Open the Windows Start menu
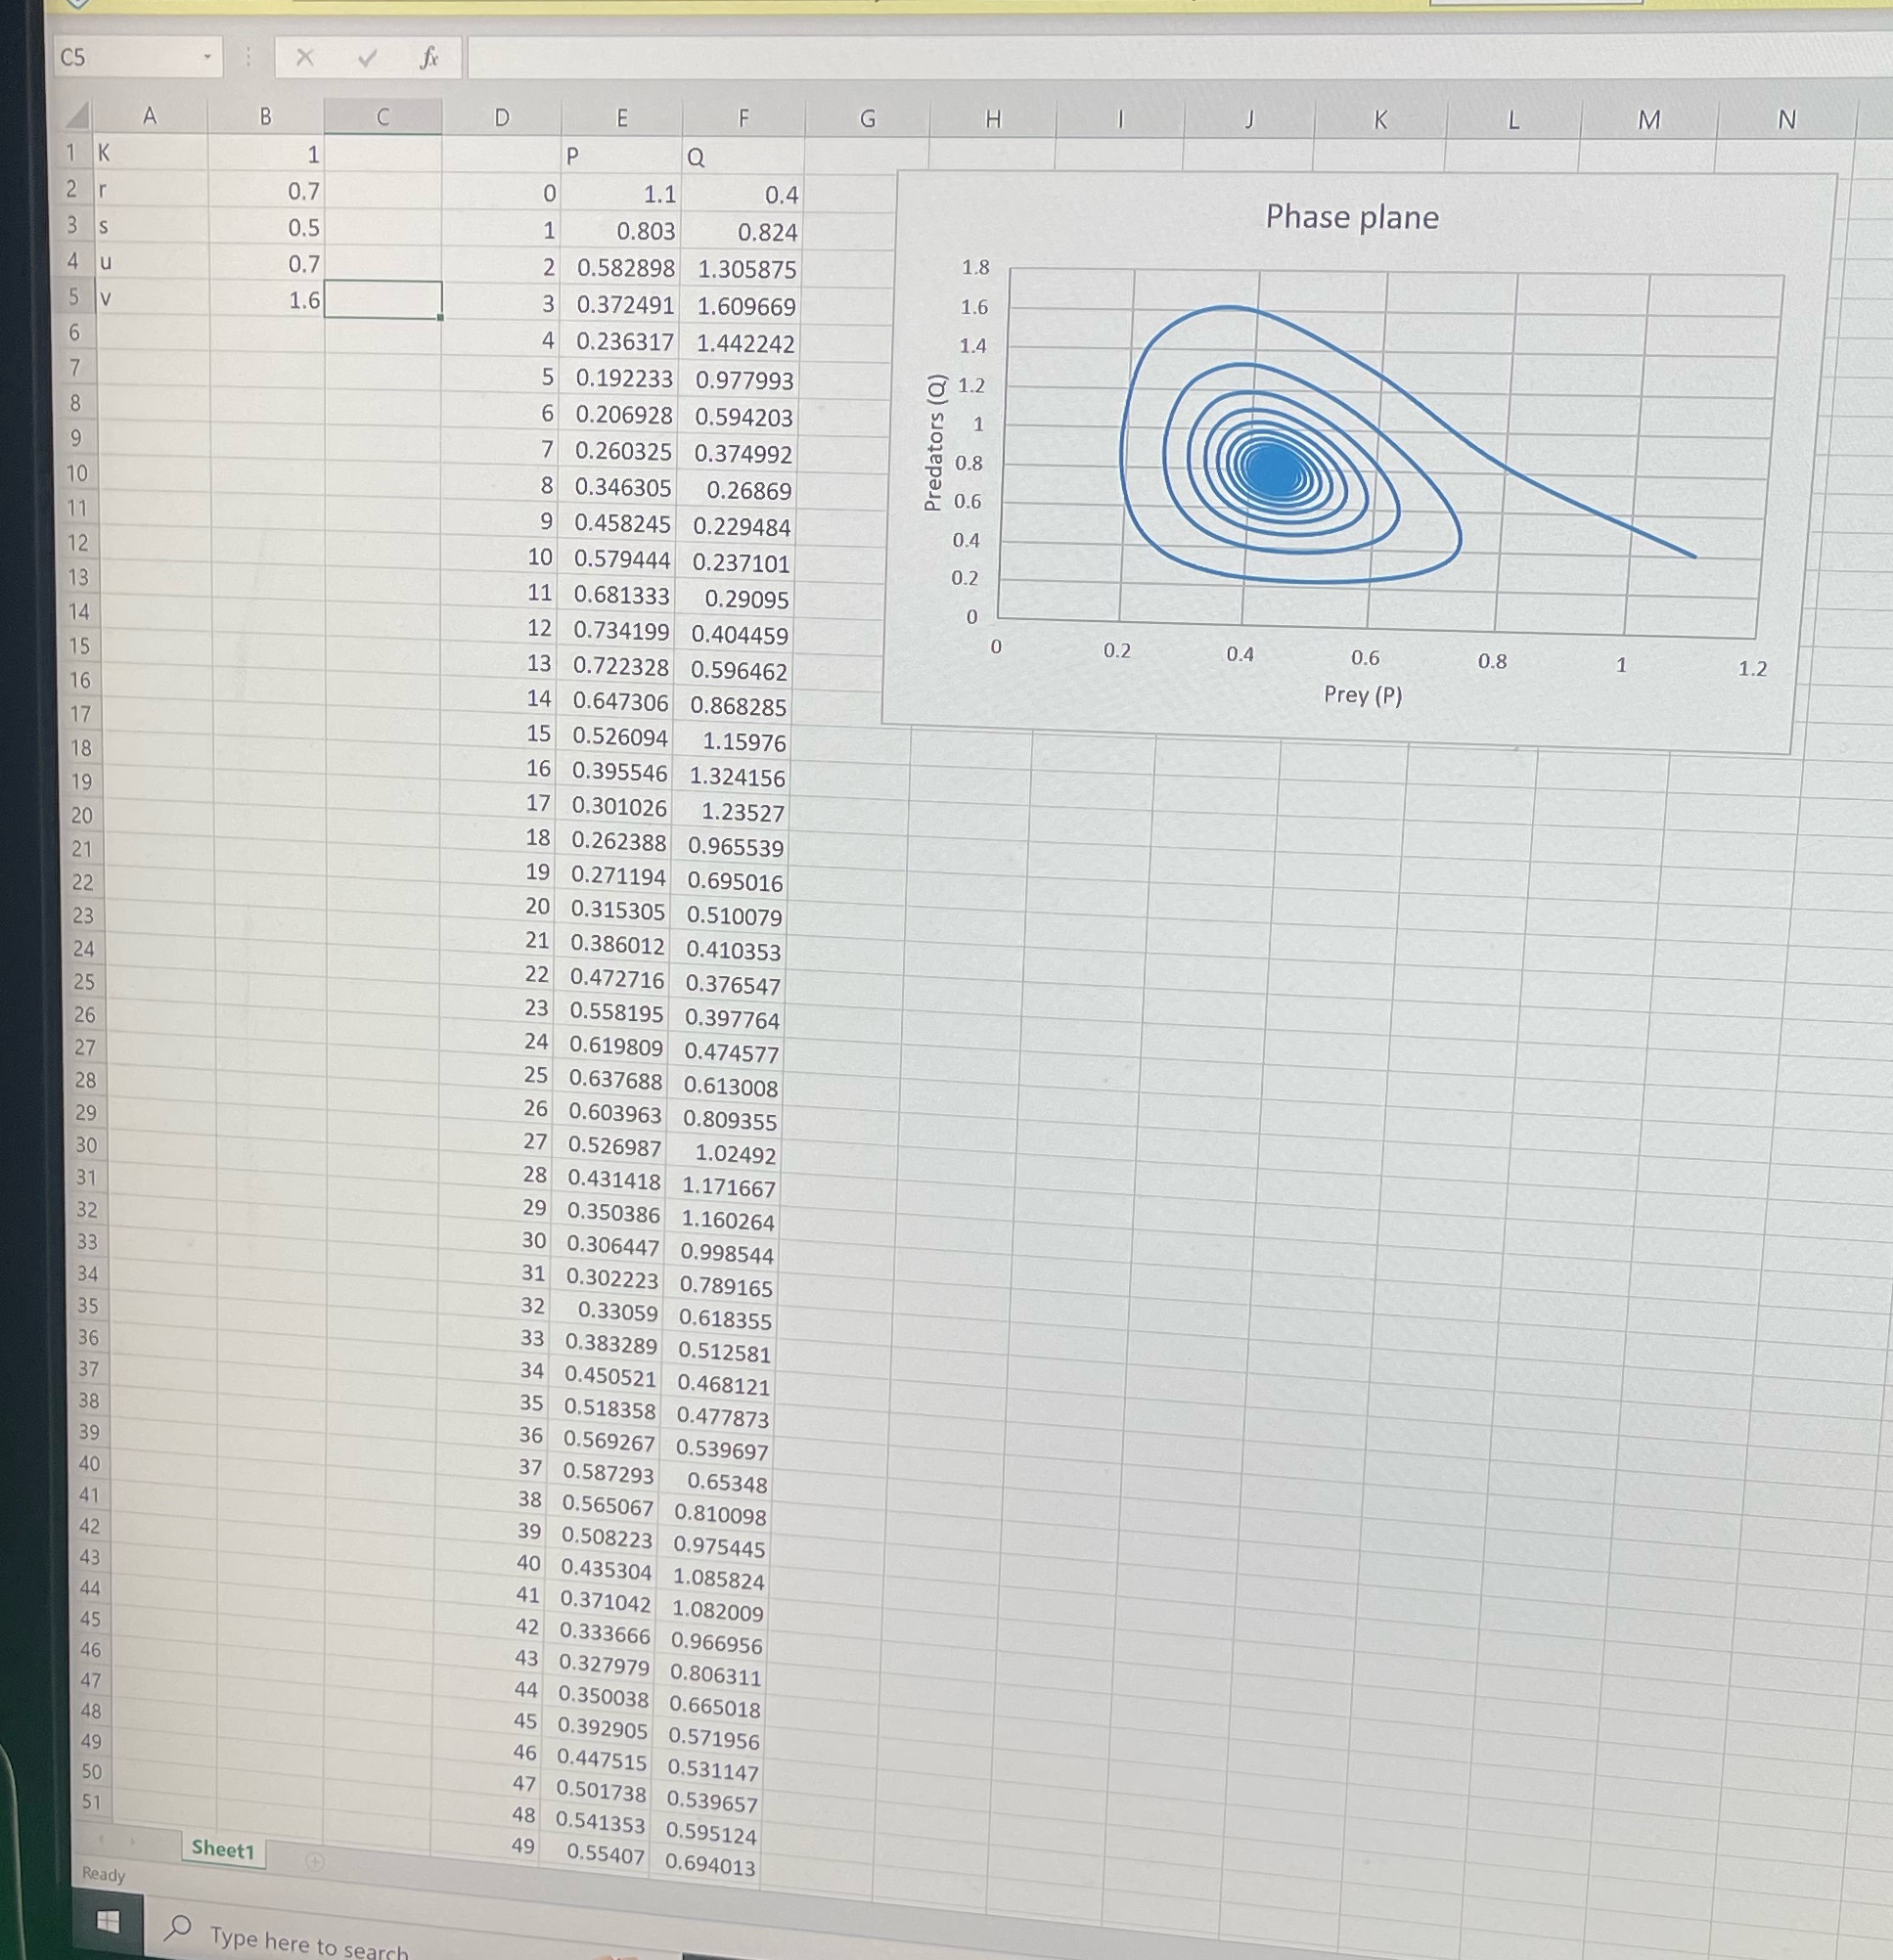The width and height of the screenshot is (1893, 1960). click(107, 1921)
